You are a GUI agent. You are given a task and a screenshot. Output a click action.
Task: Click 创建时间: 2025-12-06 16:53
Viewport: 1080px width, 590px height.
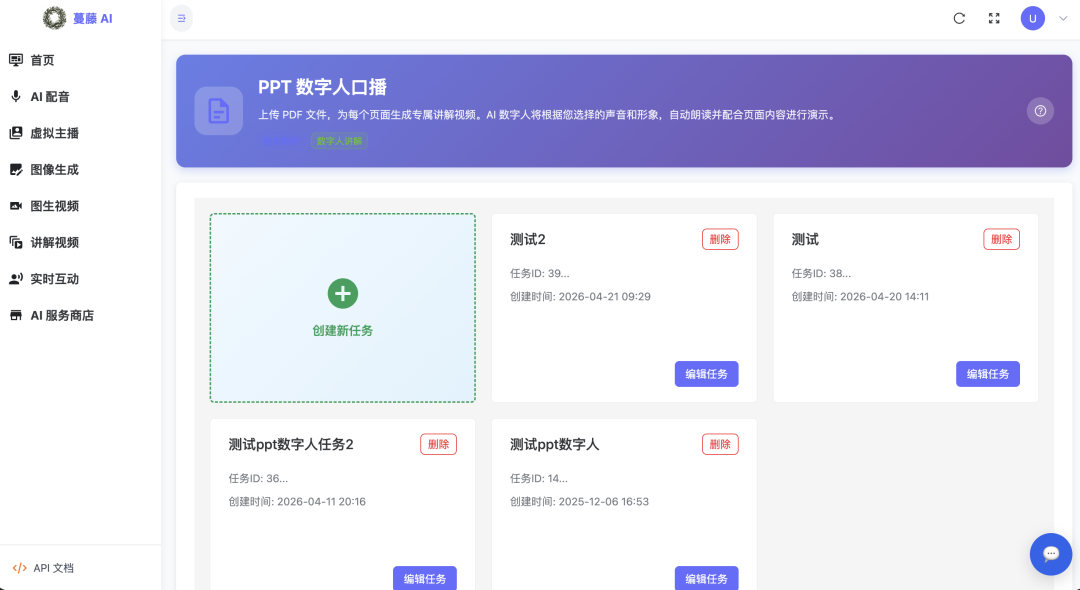click(x=579, y=502)
